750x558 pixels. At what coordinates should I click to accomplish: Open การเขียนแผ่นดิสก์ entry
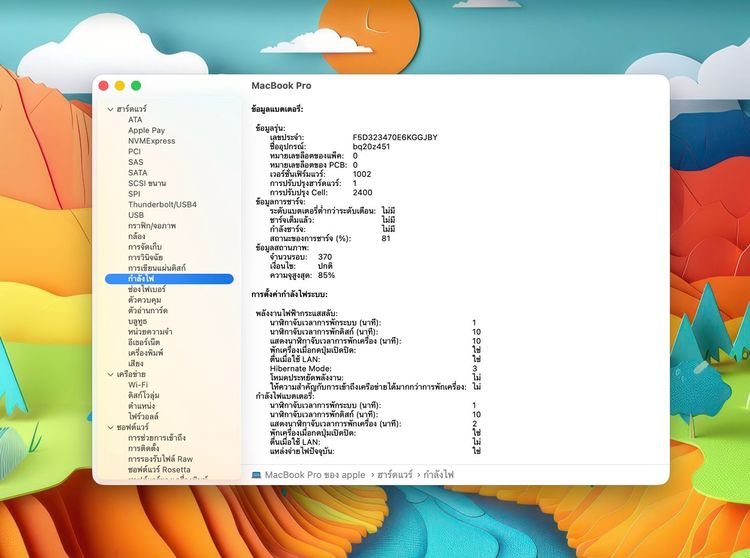157,268
